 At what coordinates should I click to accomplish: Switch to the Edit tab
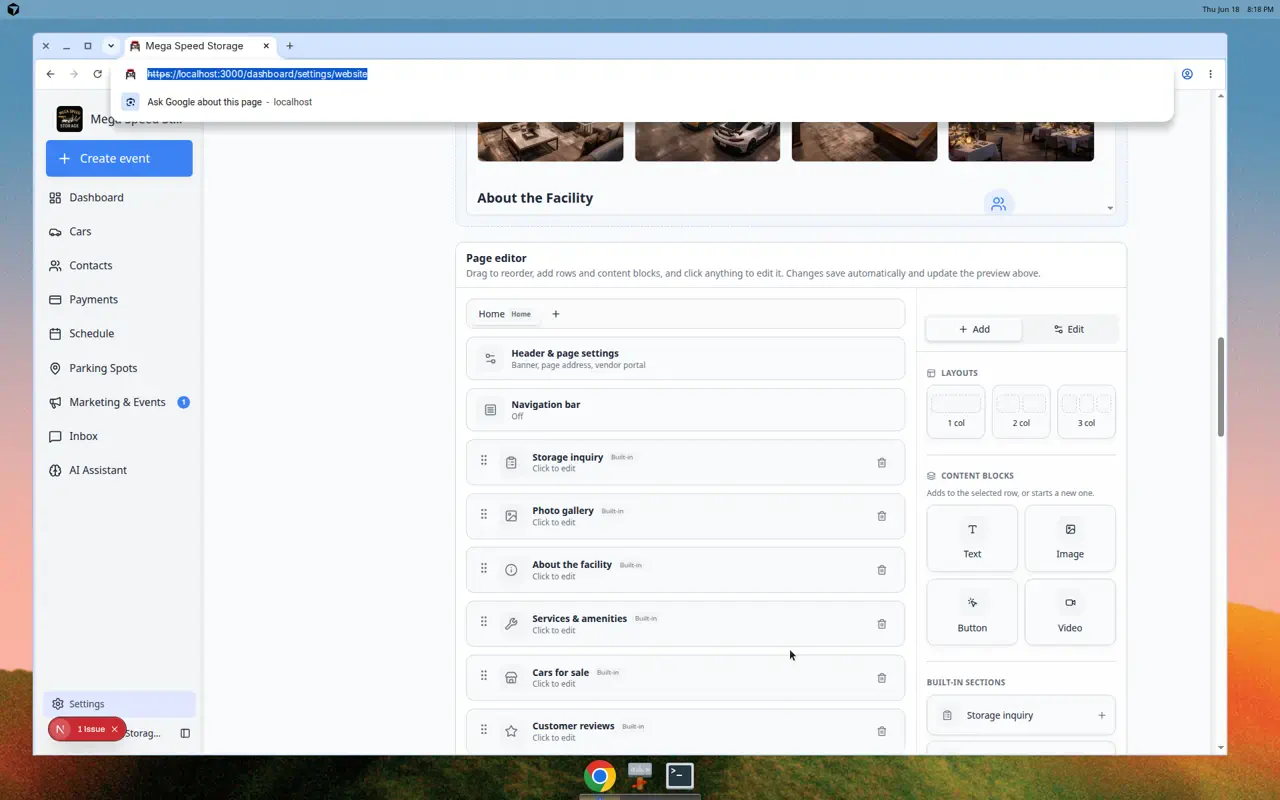tap(1068, 329)
